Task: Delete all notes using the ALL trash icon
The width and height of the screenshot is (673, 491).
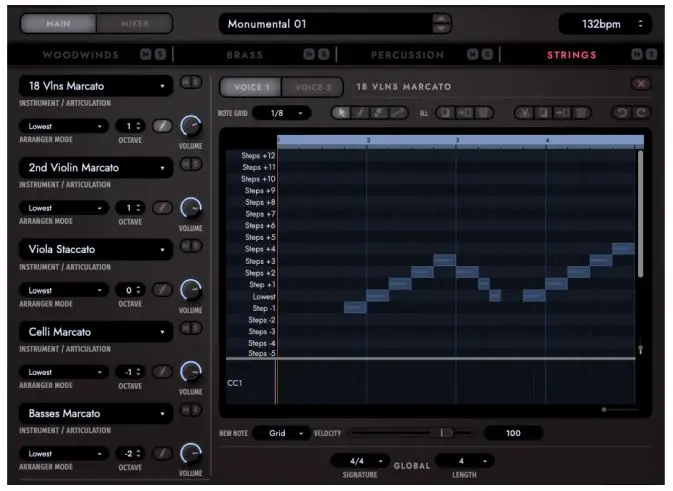Action: click(x=483, y=113)
